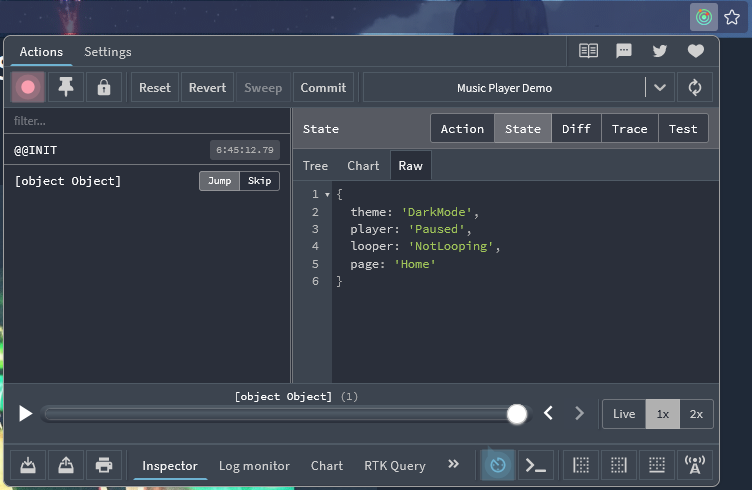Open the feedback chat bubble icon
The width and height of the screenshot is (752, 490).
623,50
